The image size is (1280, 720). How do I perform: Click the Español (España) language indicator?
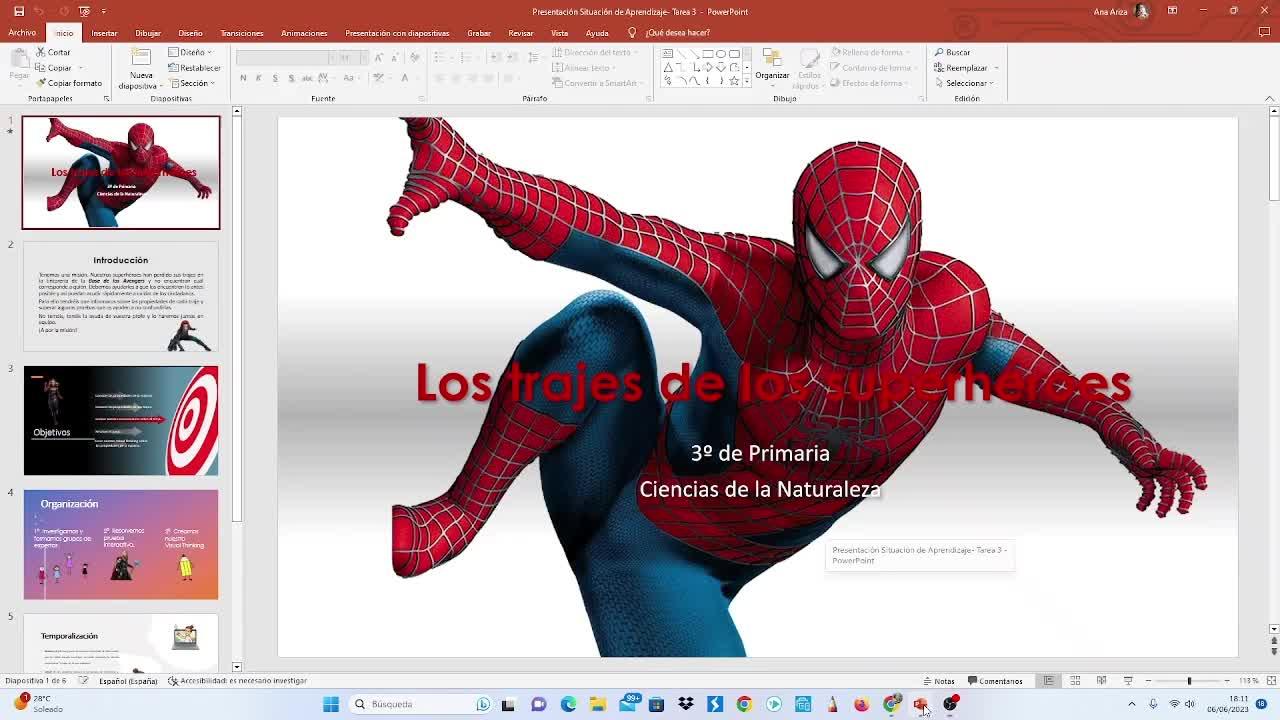pos(128,681)
